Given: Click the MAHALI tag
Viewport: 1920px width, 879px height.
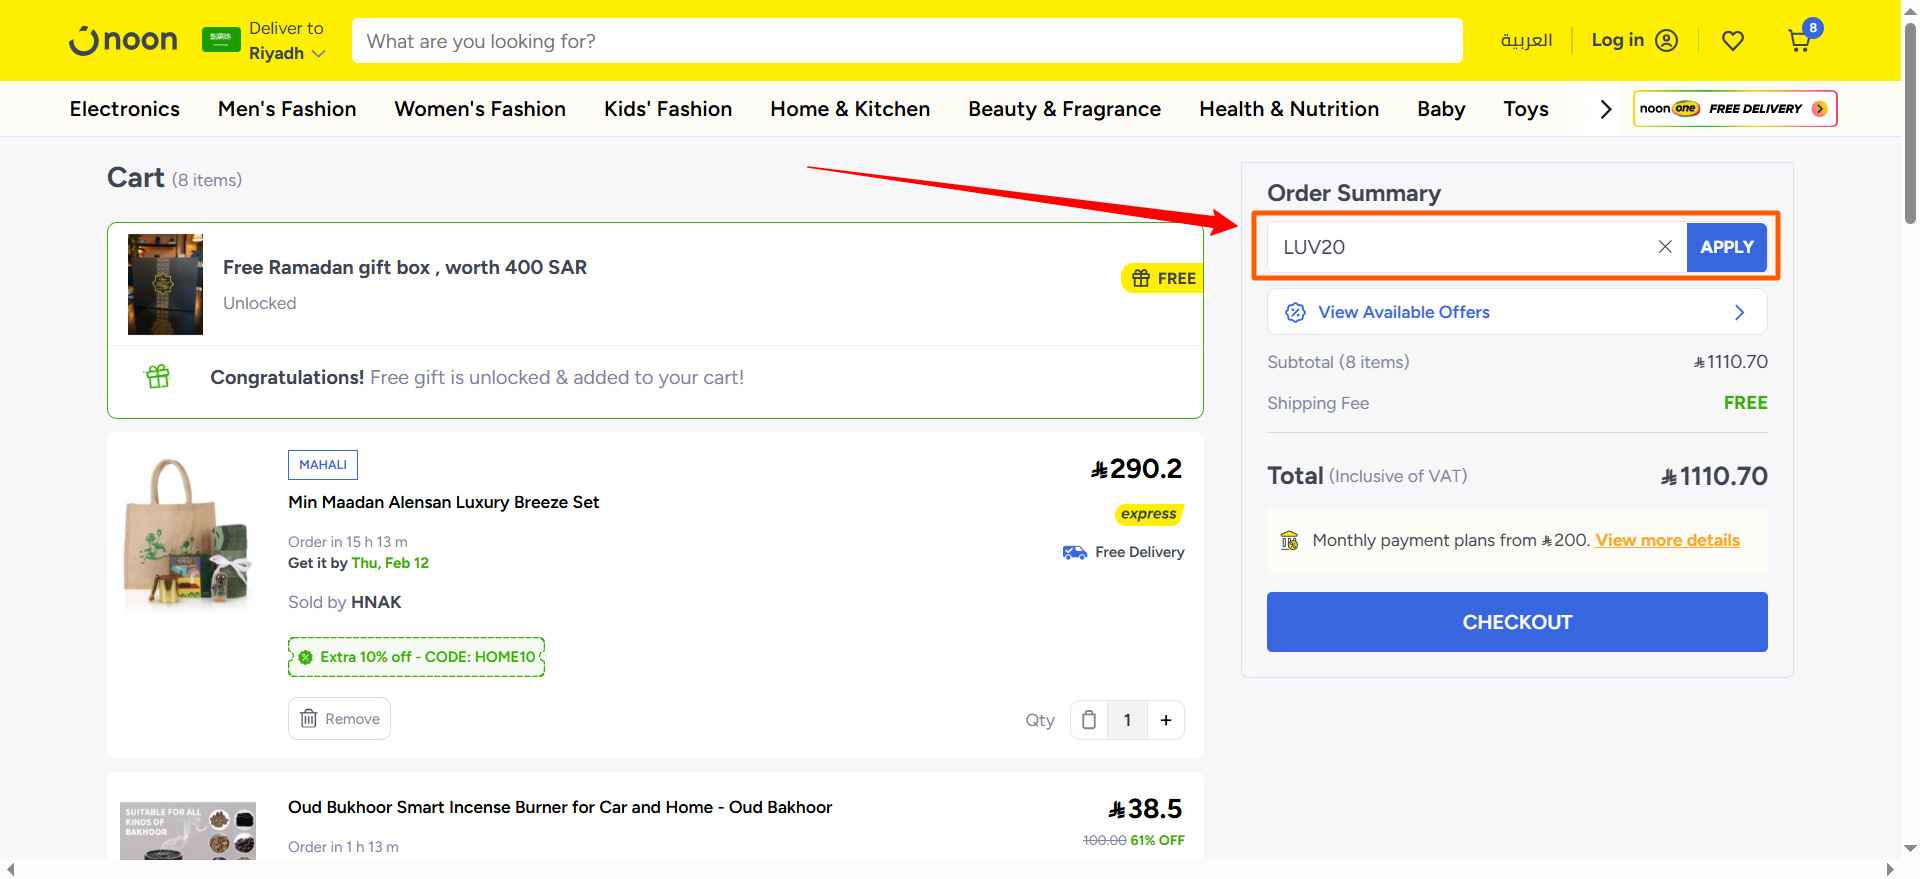Looking at the screenshot, I should coord(323,465).
